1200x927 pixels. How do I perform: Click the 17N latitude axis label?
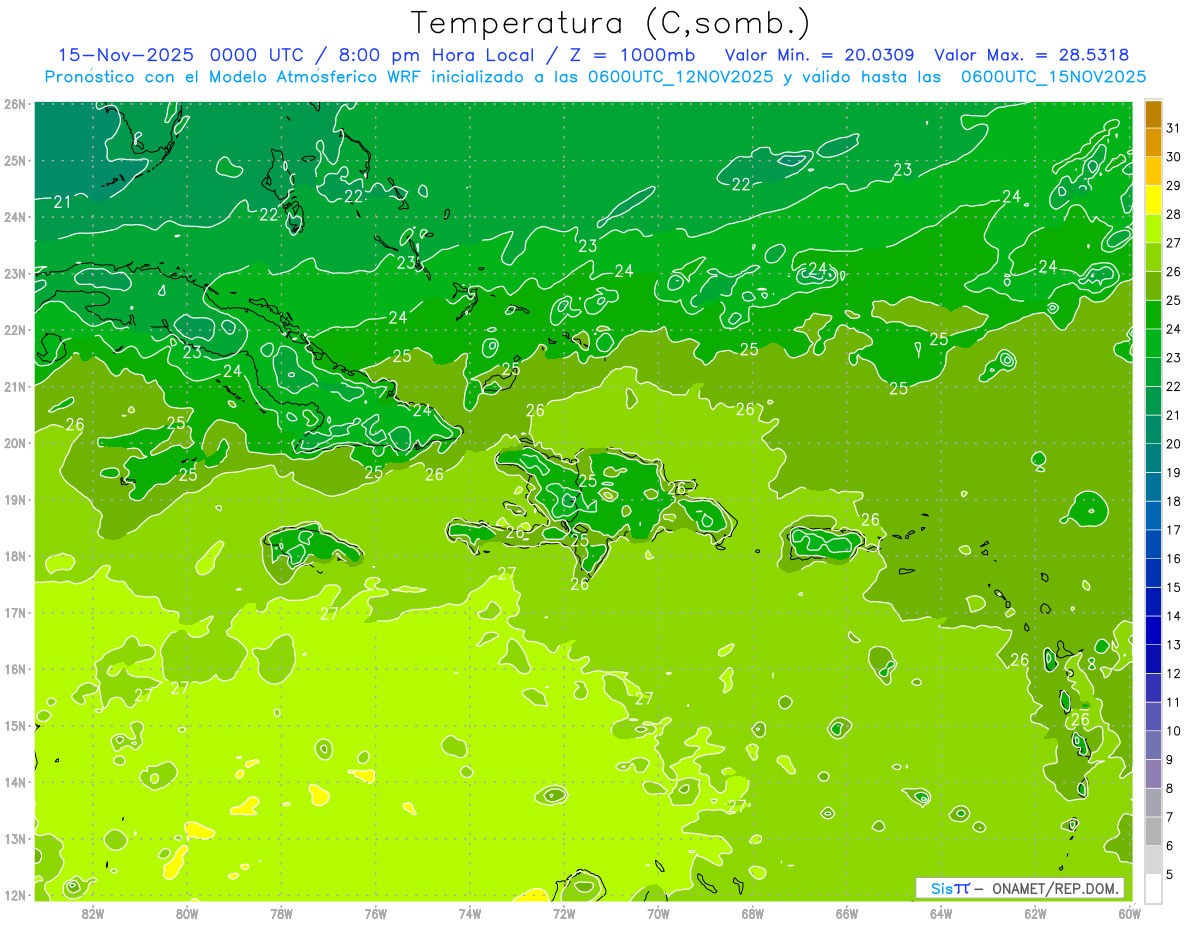(x=15, y=613)
